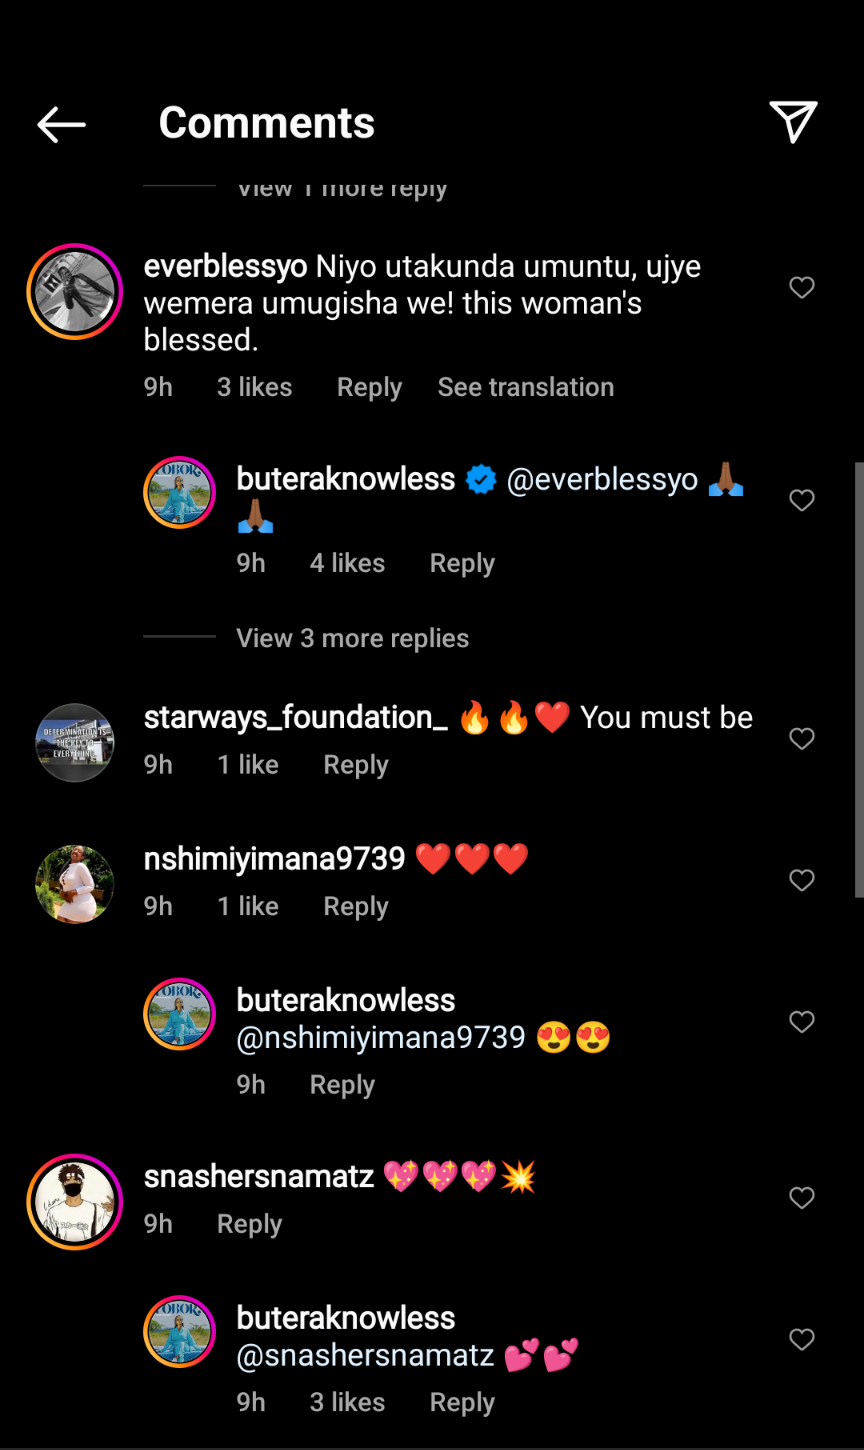864x1450 pixels.
Task: Open starways_foundation_ profile avatar
Action: point(75,743)
